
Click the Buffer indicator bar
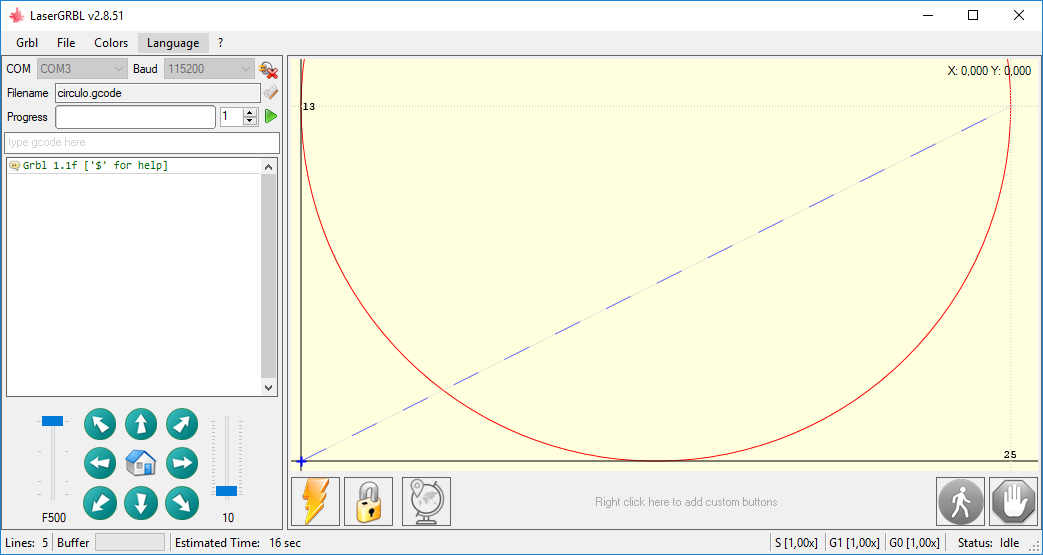(x=130, y=542)
